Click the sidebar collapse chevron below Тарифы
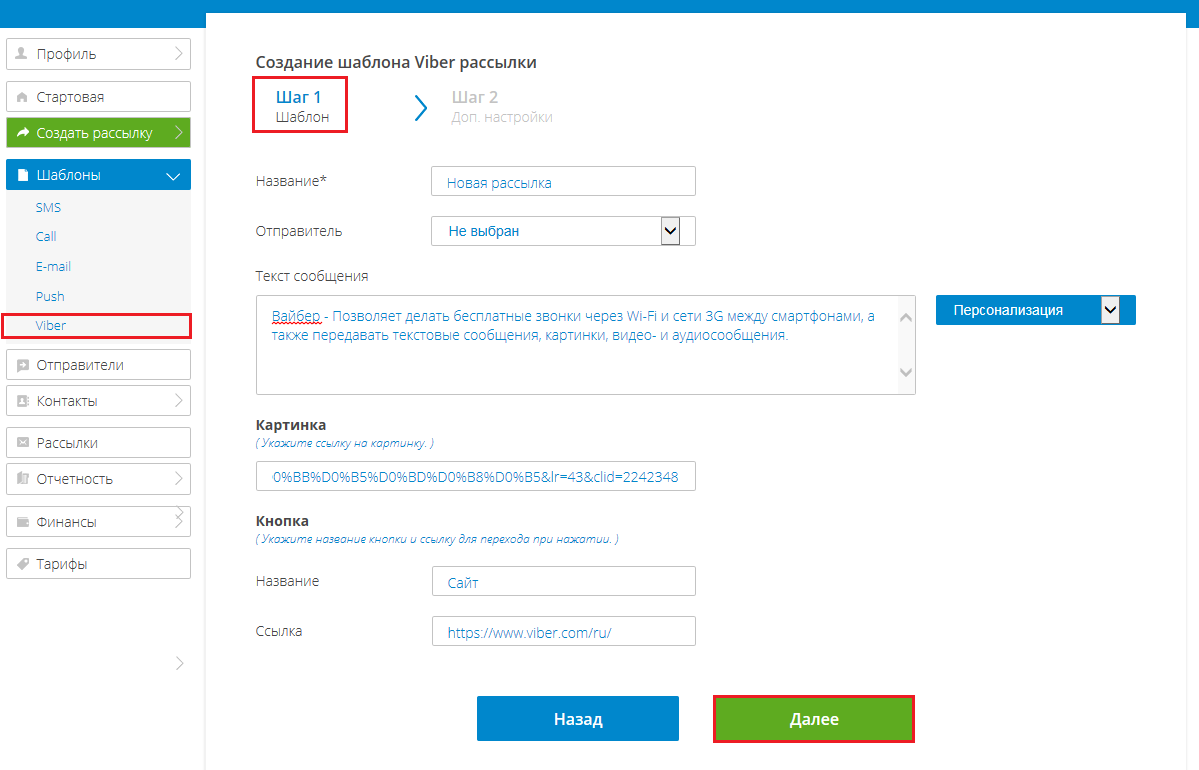This screenshot has width=1199, height=770. [179, 663]
